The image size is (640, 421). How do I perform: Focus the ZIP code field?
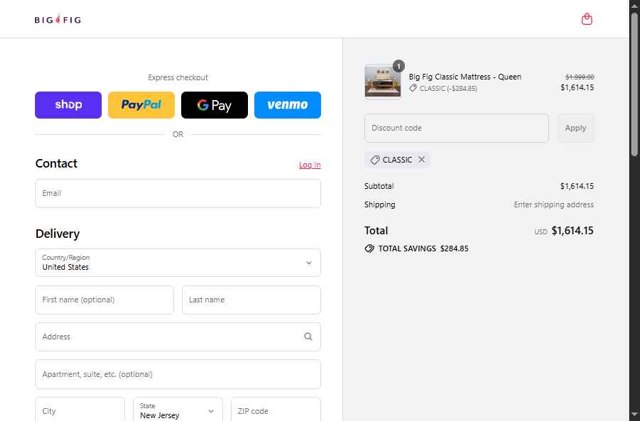276,411
